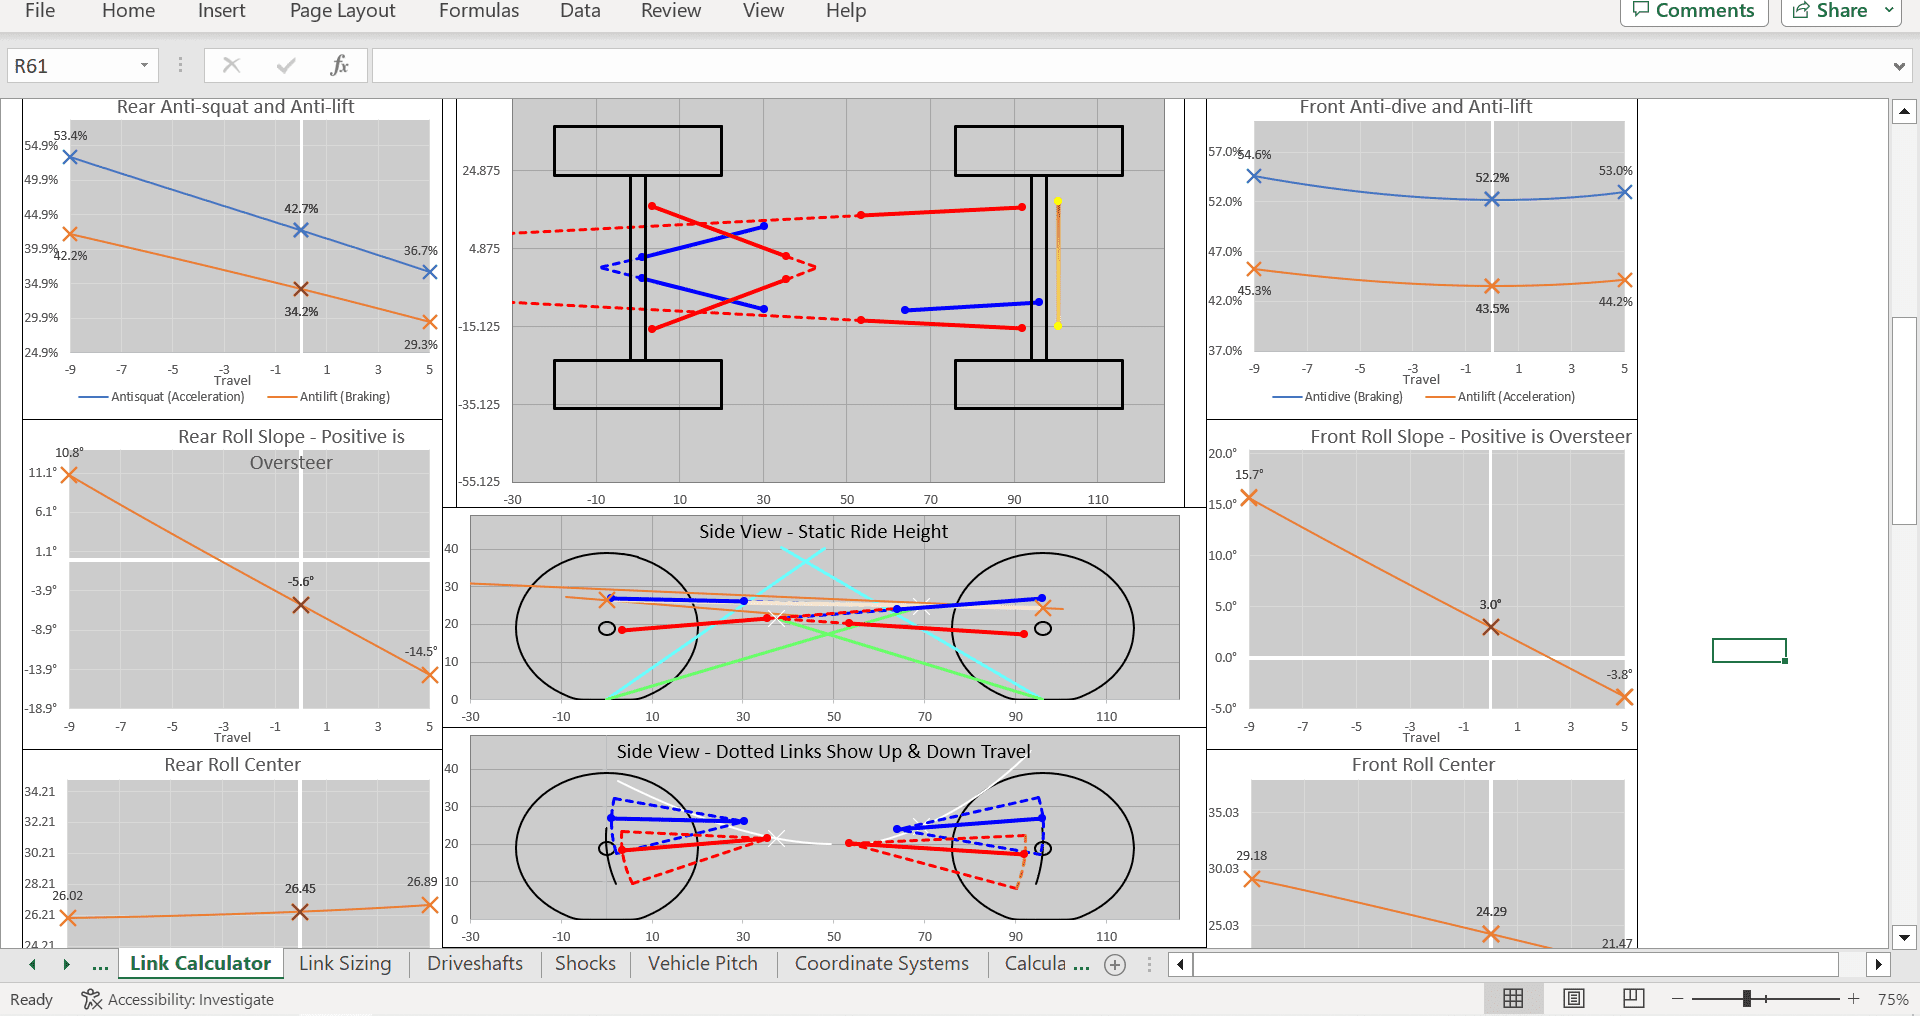Image resolution: width=1920 pixels, height=1016 pixels.
Task: Switch to the Driveshafts sheet
Action: click(475, 964)
